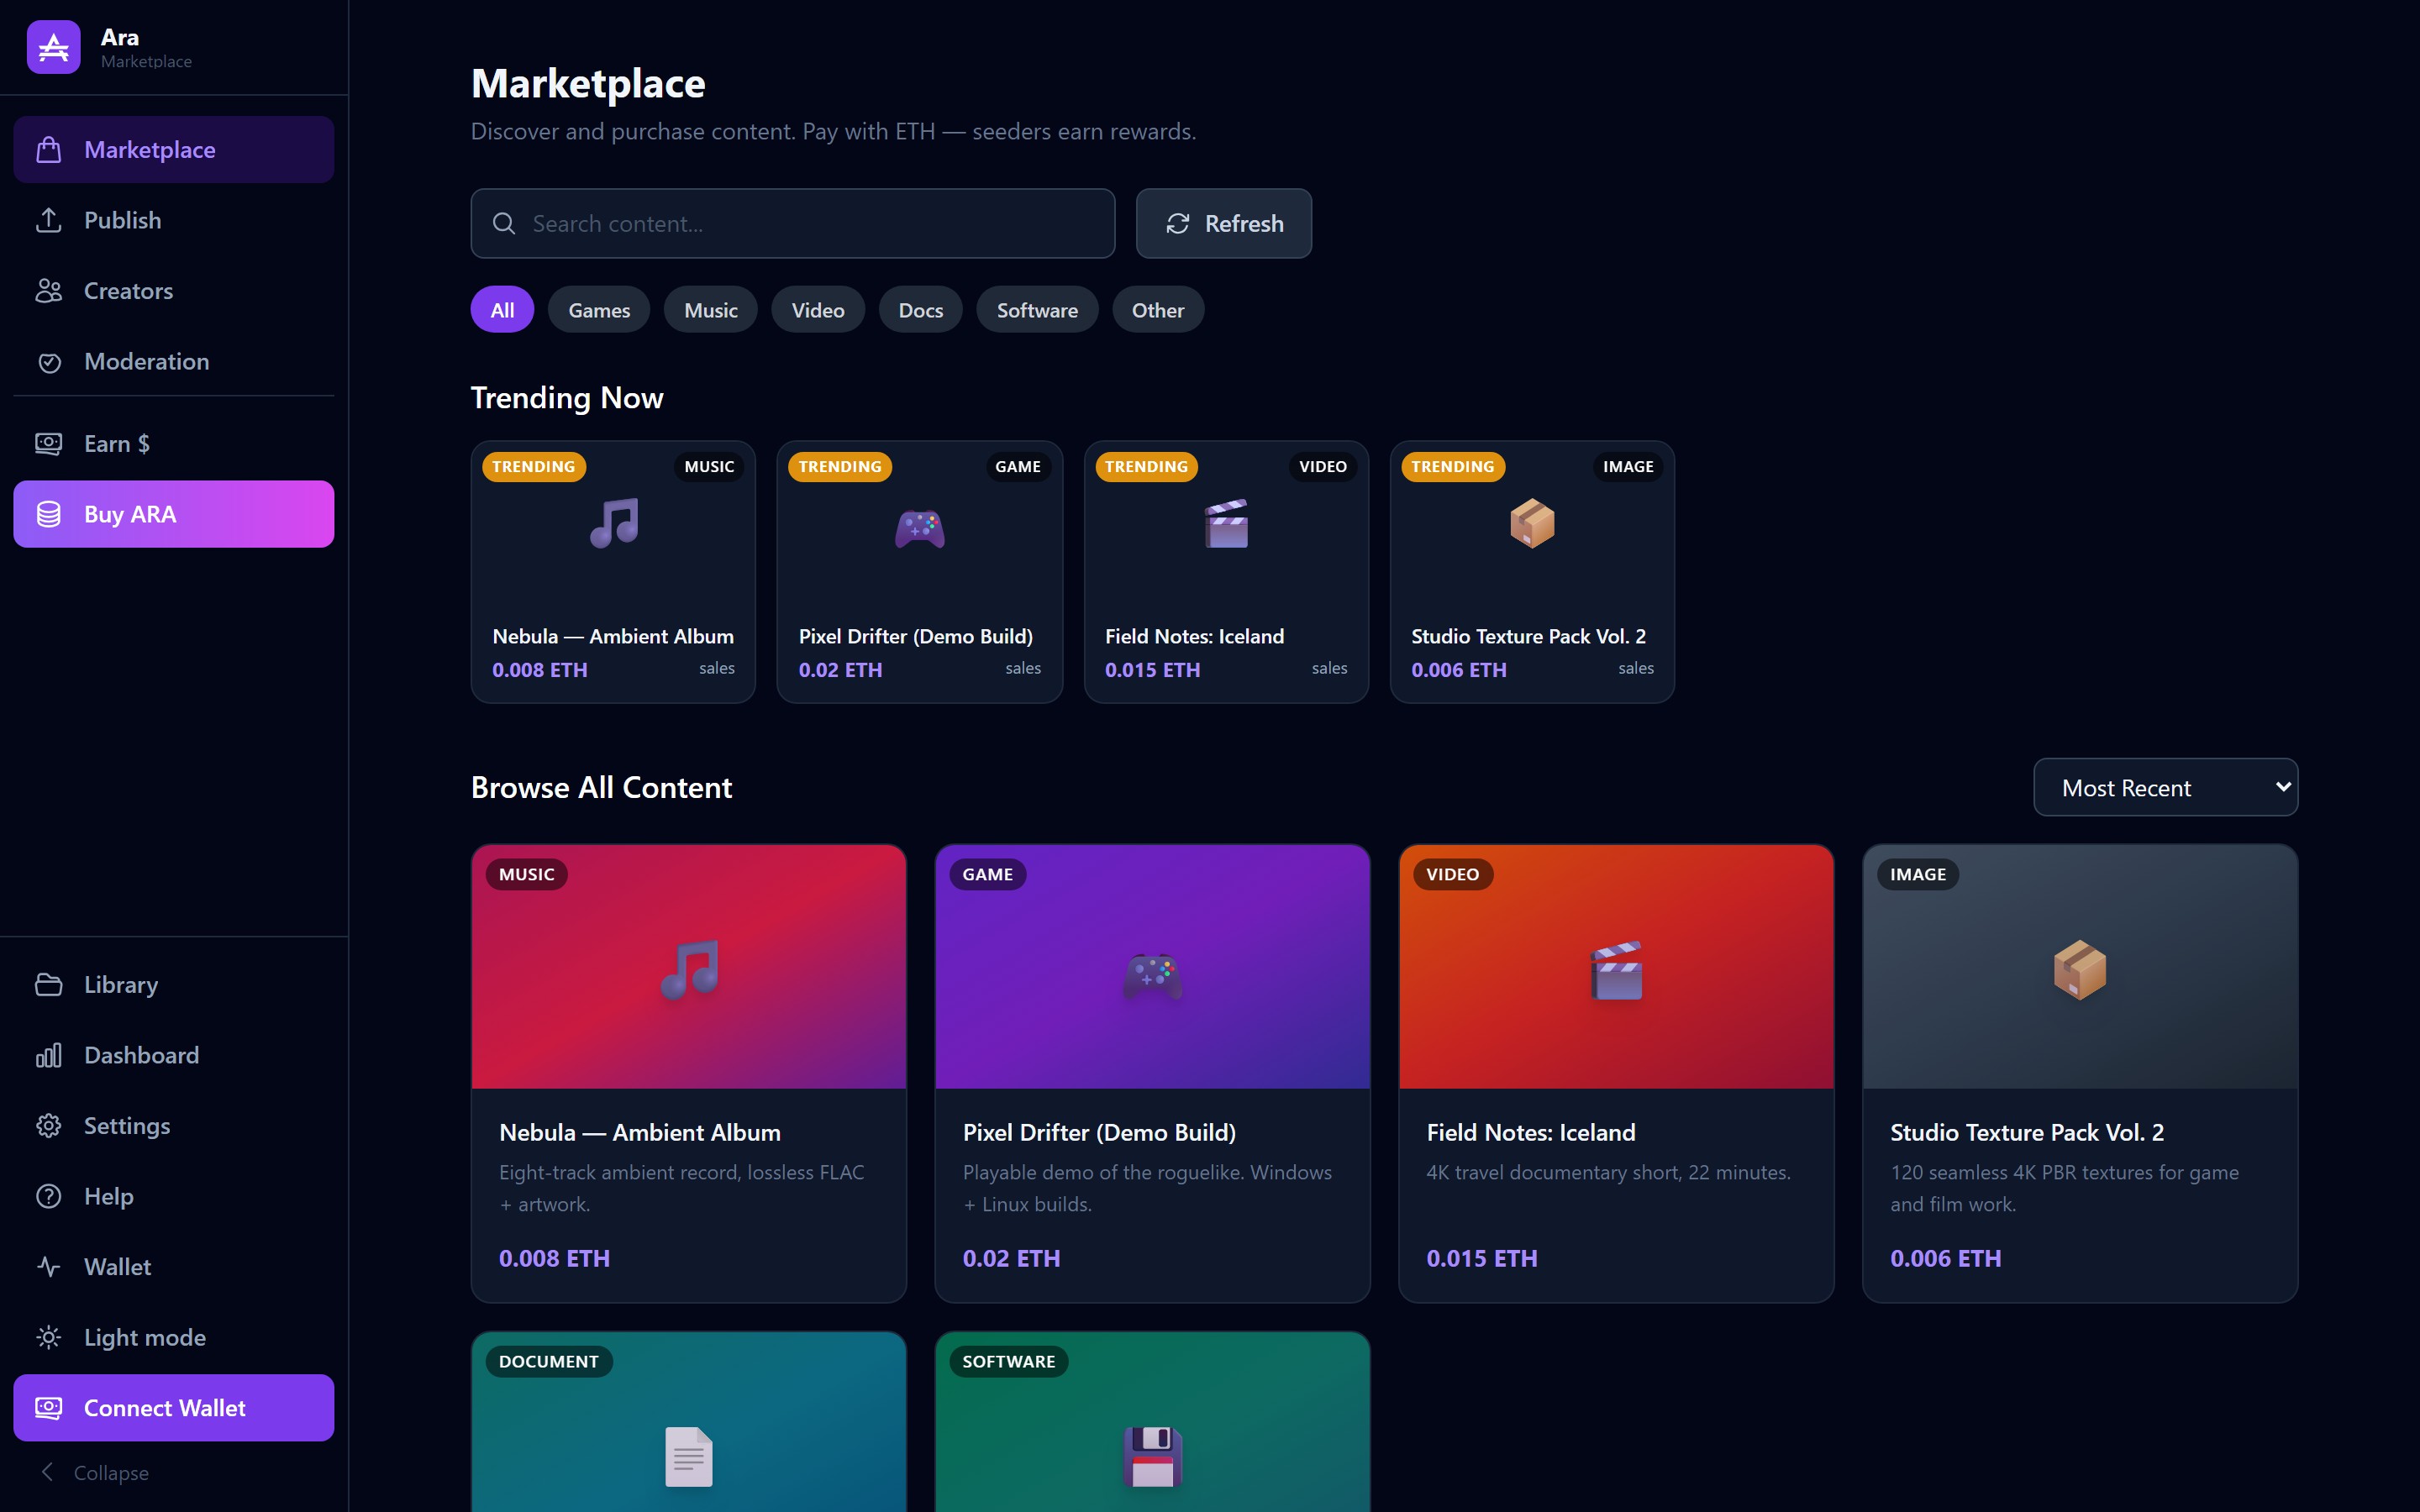Click GAME badge on trending Pixel Drifter card
Image resolution: width=2420 pixels, height=1512 pixels.
pos(1018,467)
